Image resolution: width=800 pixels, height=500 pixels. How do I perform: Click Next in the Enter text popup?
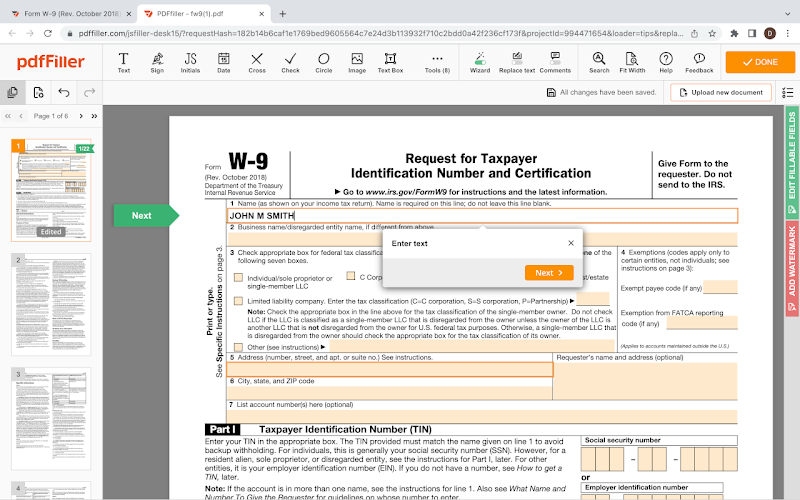pos(549,272)
